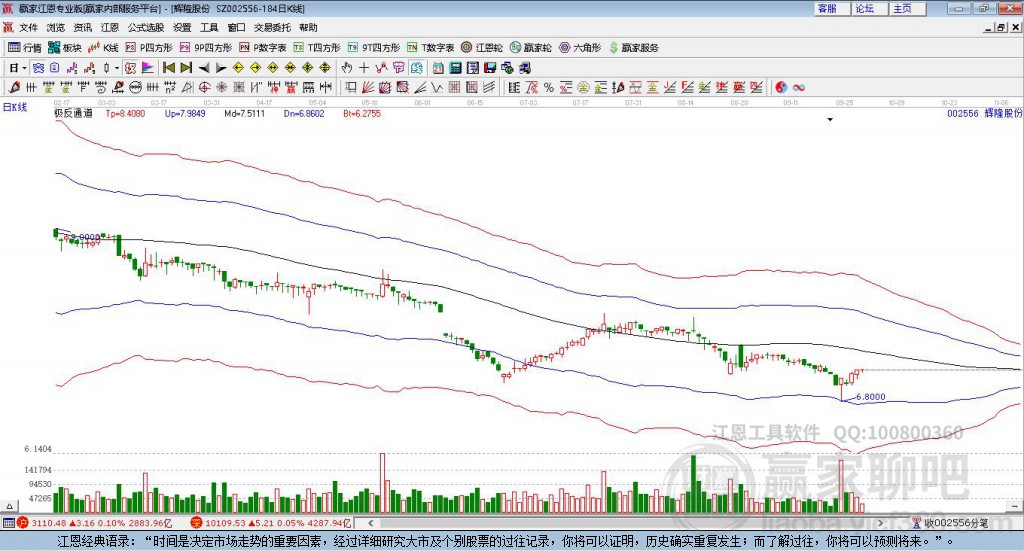Click the up triangle near volume pane

tap(9, 506)
